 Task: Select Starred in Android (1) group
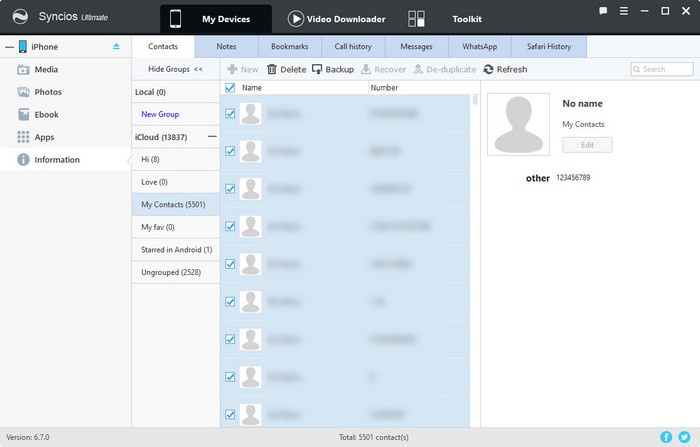click(x=176, y=250)
